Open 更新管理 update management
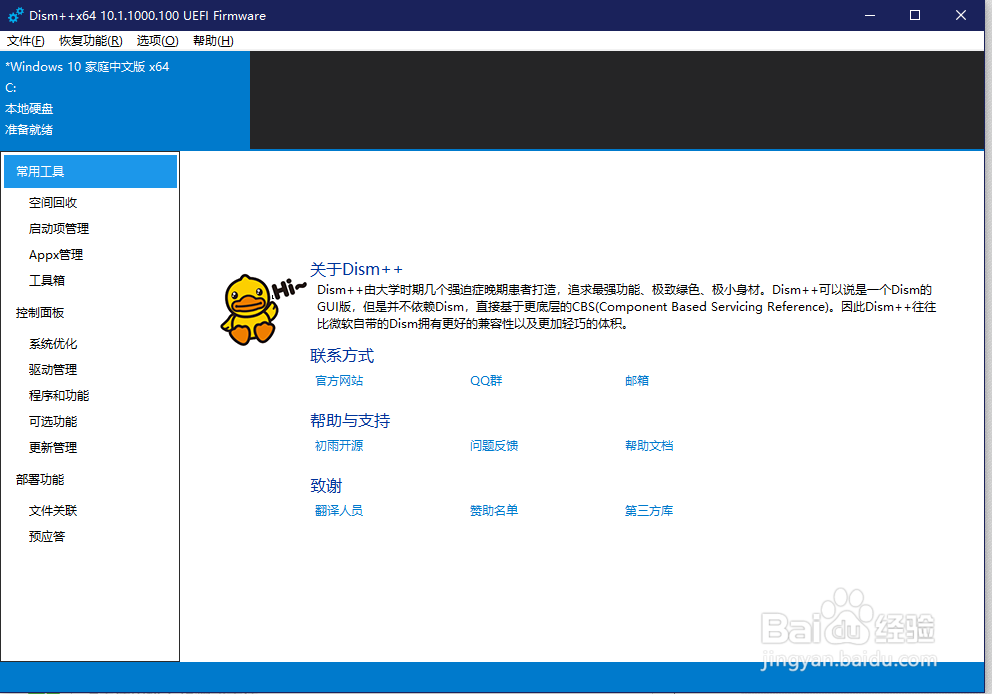The image size is (992, 694). tap(52, 447)
